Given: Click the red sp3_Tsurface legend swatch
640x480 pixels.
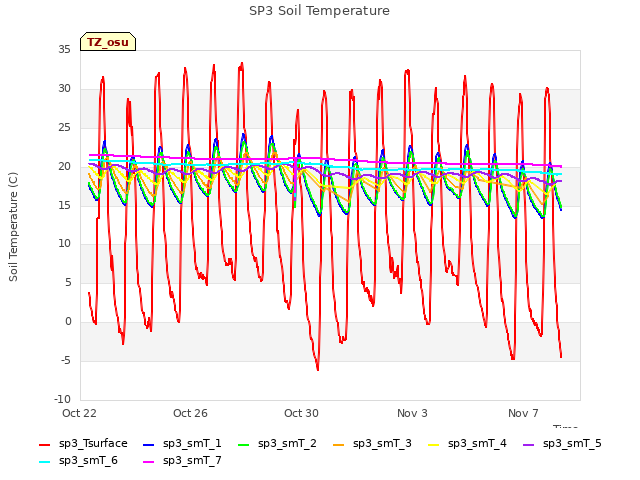Looking at the screenshot, I should (x=44, y=444).
